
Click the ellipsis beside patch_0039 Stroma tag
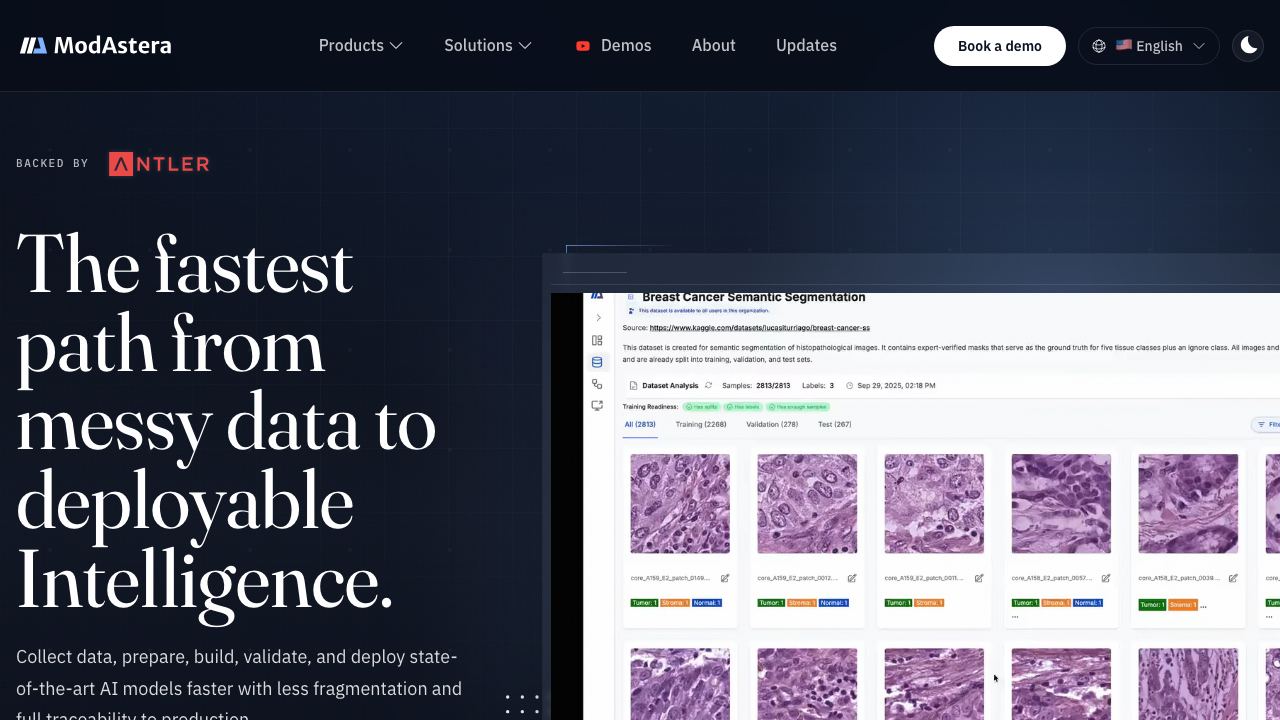(1203, 605)
